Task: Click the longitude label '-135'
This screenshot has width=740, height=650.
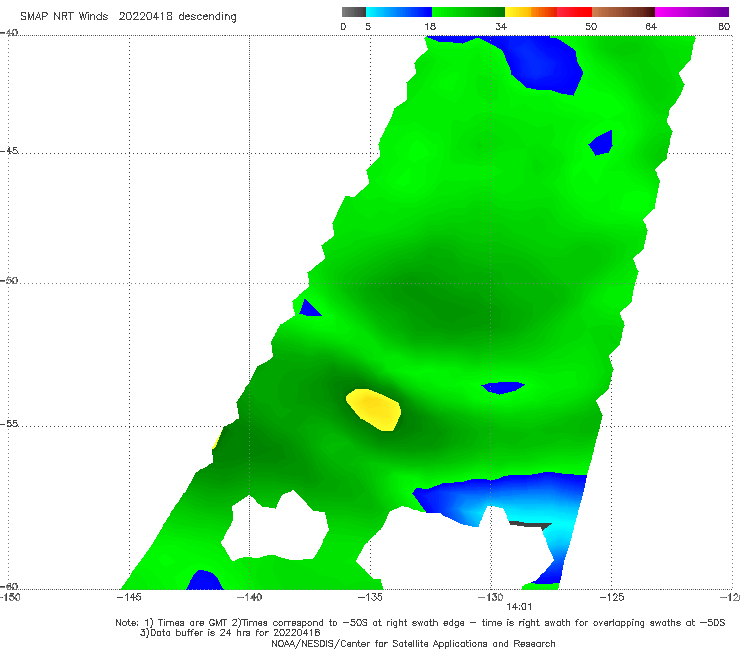Action: click(370, 597)
